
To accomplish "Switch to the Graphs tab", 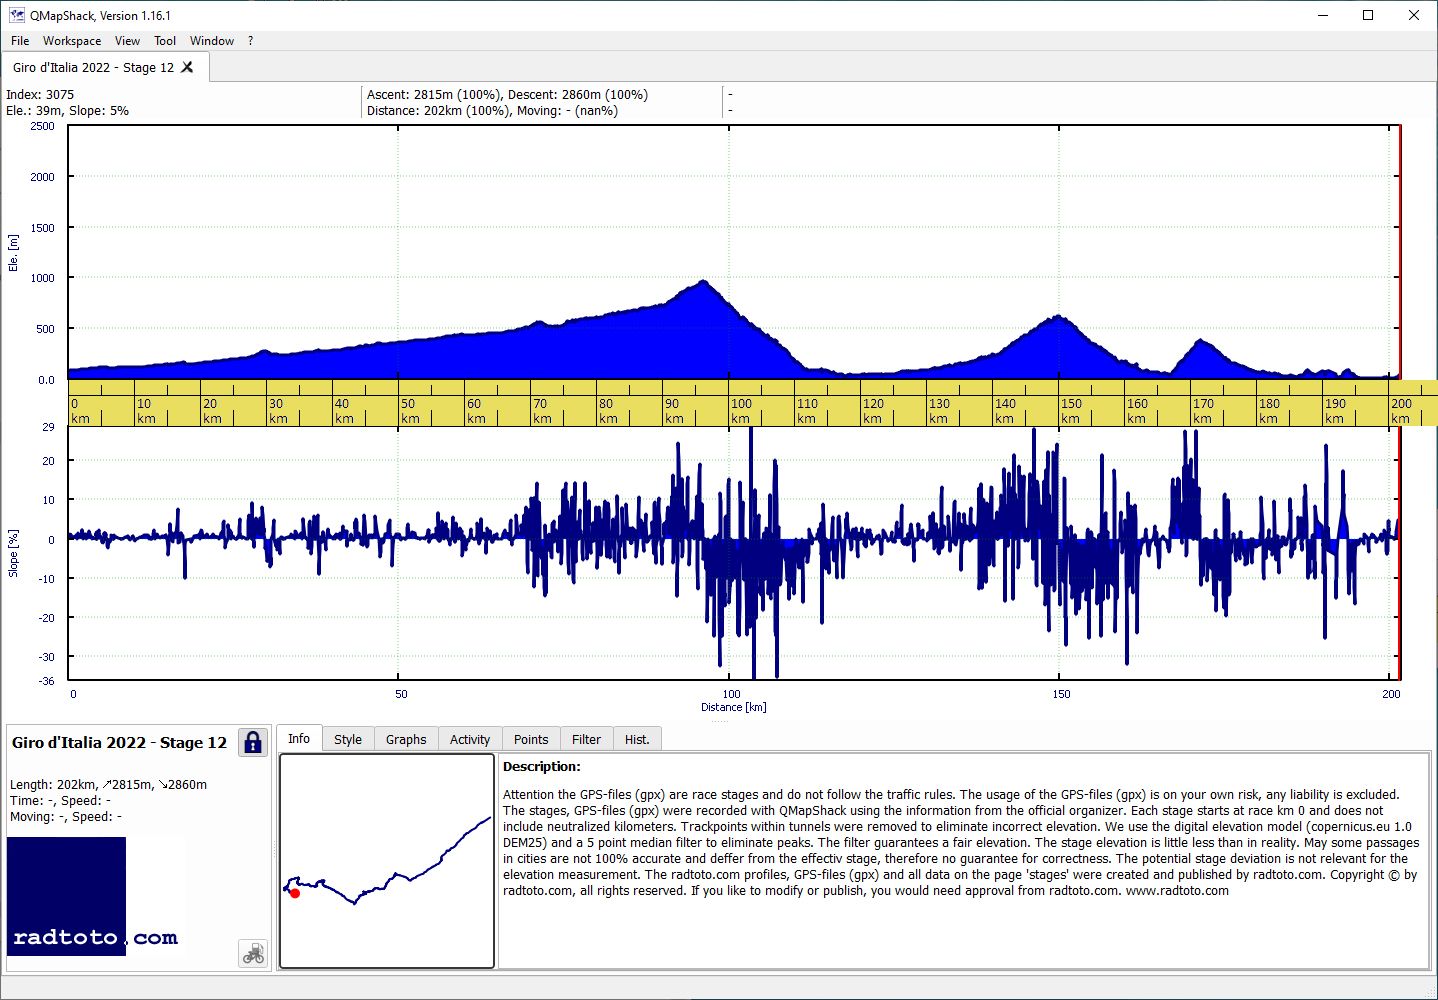I will 406,739.
